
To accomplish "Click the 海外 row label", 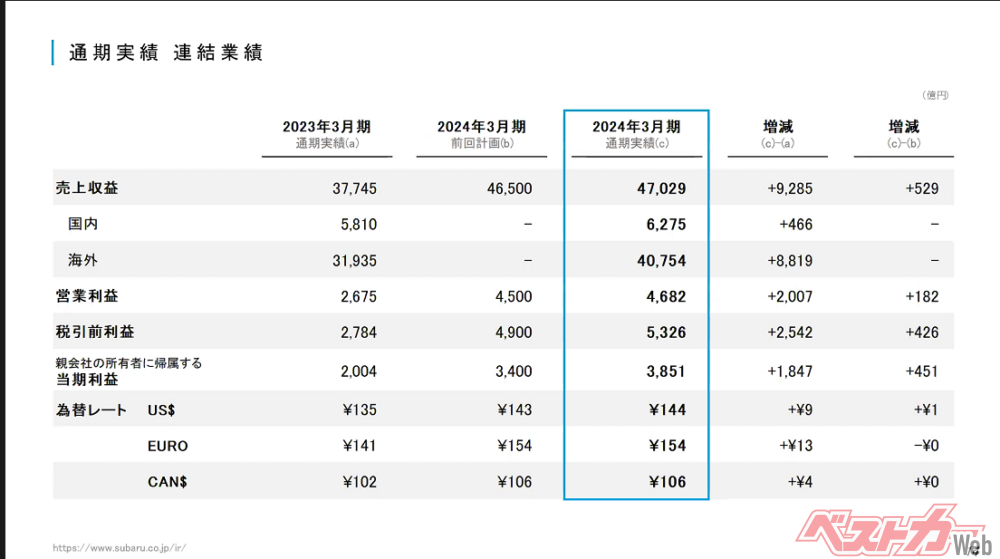I will [83, 260].
